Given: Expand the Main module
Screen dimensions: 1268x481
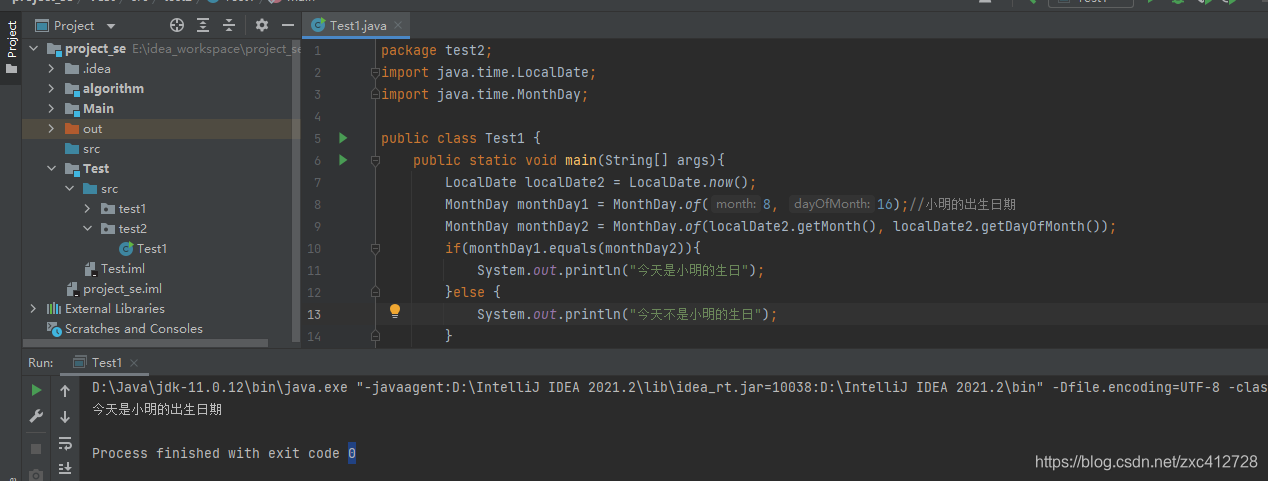Looking at the screenshot, I should coord(52,109).
